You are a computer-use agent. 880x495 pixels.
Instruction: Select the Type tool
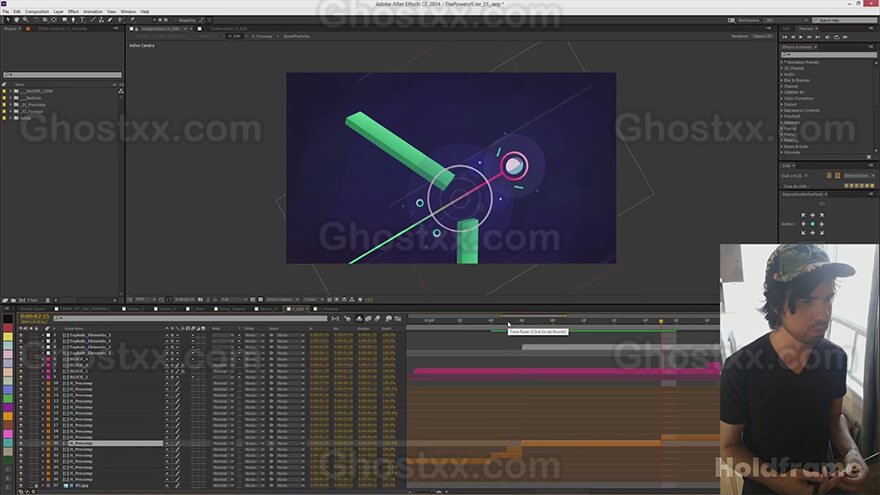point(82,20)
